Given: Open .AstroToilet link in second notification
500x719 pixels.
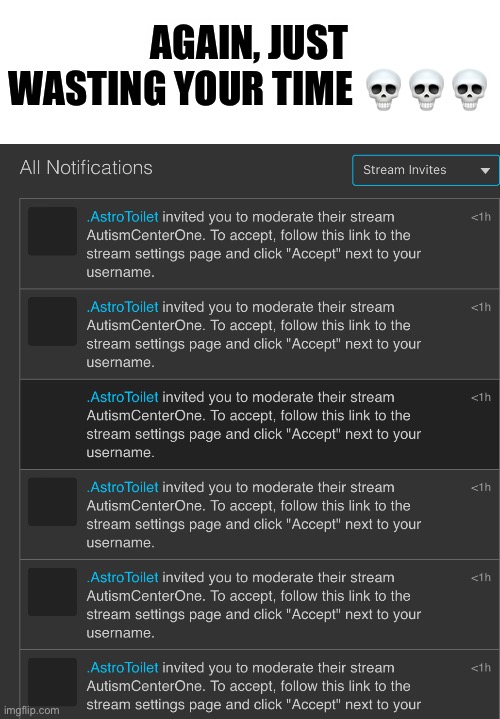Looking at the screenshot, I should [x=122, y=307].
